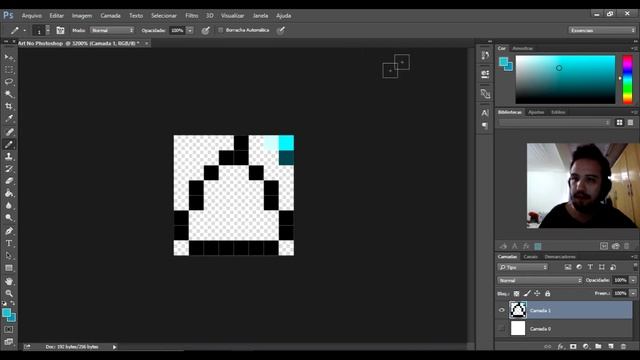
Task: Select the Move tool
Action: tap(9, 57)
